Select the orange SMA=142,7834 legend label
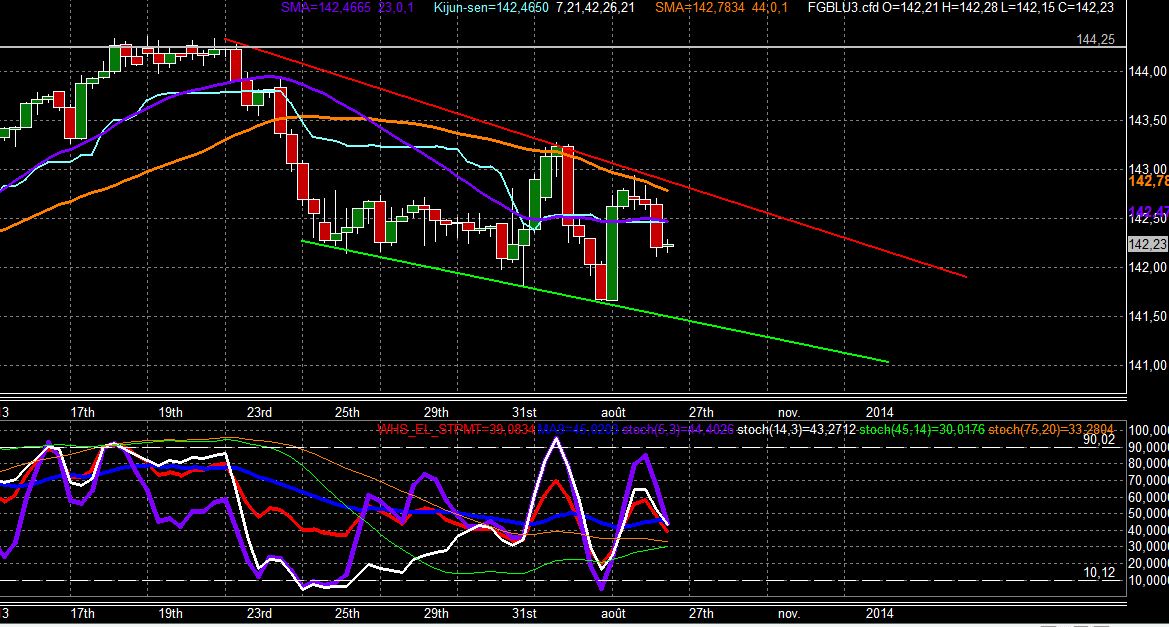This screenshot has width=1169, height=627. 699,7
